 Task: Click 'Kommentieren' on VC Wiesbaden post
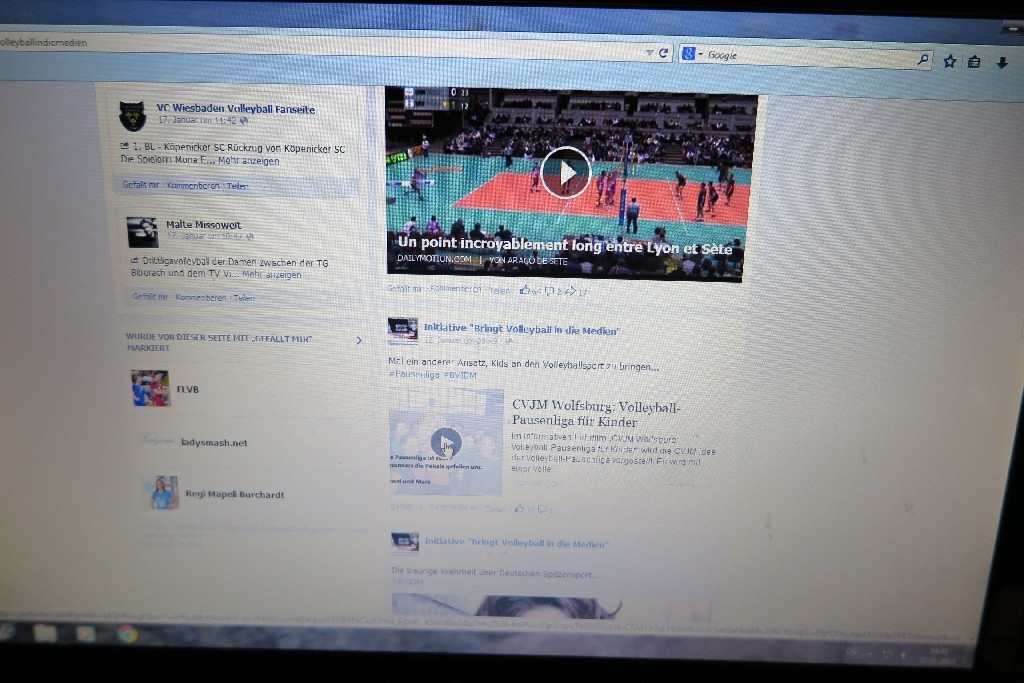pyautogui.click(x=193, y=185)
